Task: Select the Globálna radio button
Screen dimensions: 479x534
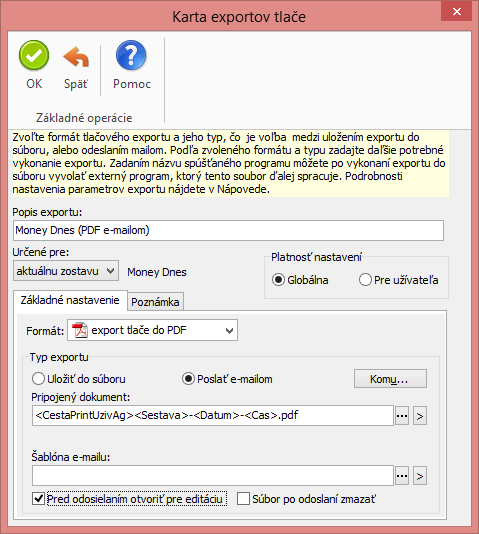Action: [x=278, y=280]
